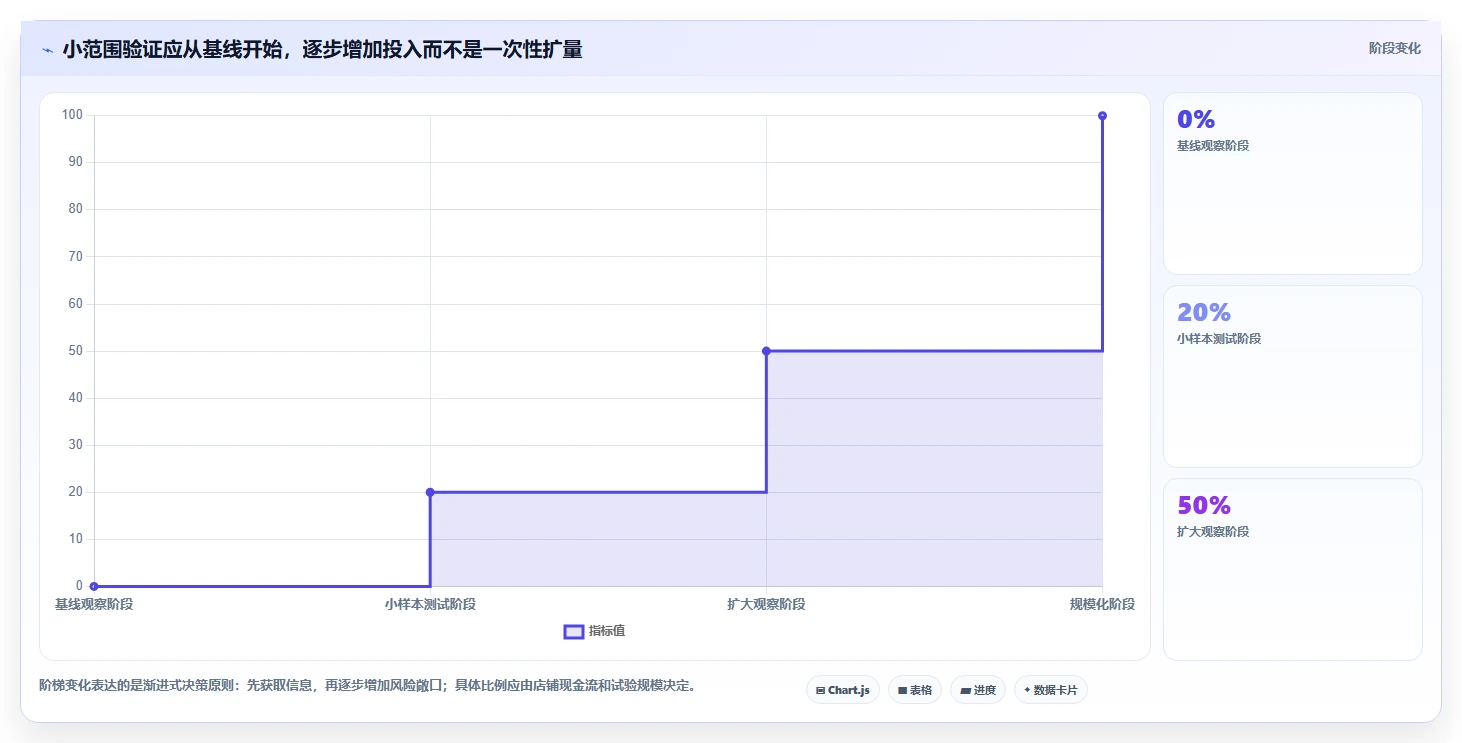1462x743 pixels.
Task: Select the data point at value 50
Action: pos(766,351)
